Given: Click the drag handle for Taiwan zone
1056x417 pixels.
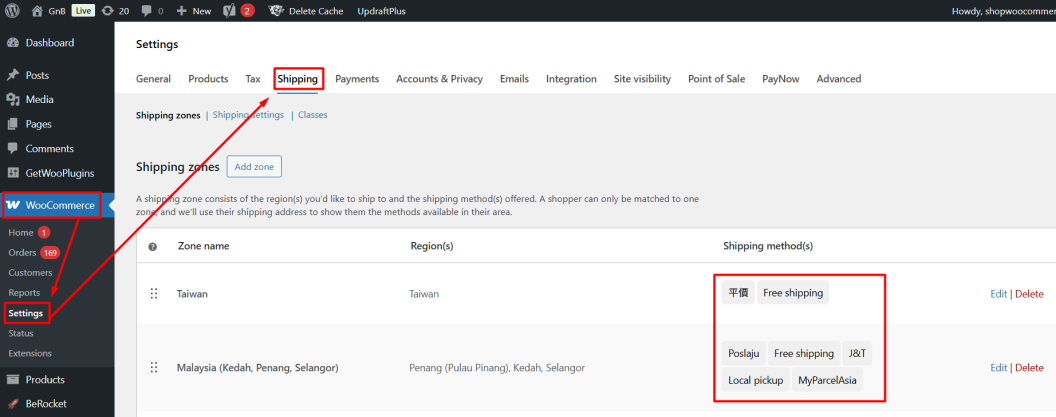Looking at the screenshot, I should 154,294.
